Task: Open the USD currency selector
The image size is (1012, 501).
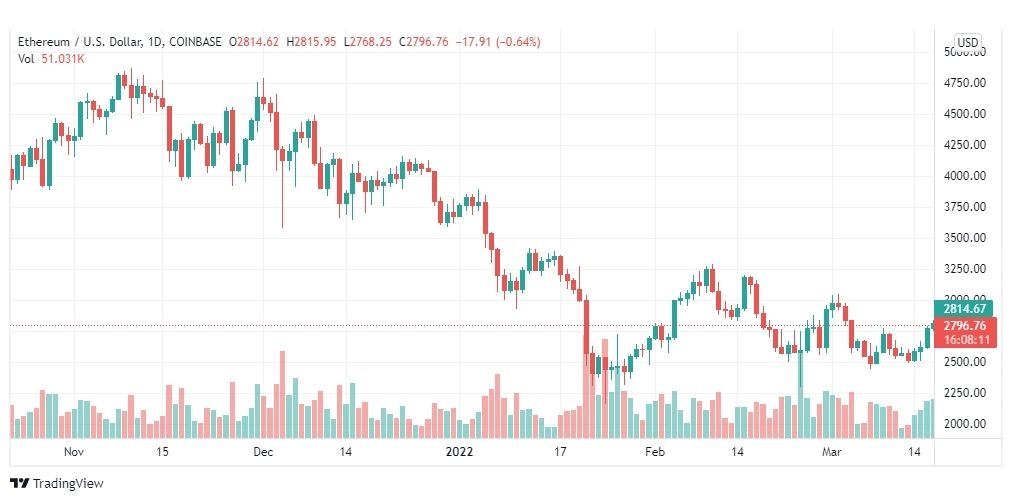Action: [x=968, y=43]
